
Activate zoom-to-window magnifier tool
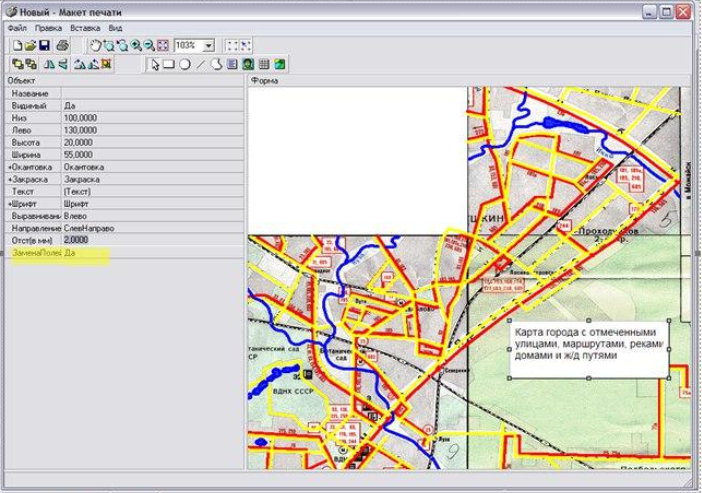pyautogui.click(x=109, y=45)
